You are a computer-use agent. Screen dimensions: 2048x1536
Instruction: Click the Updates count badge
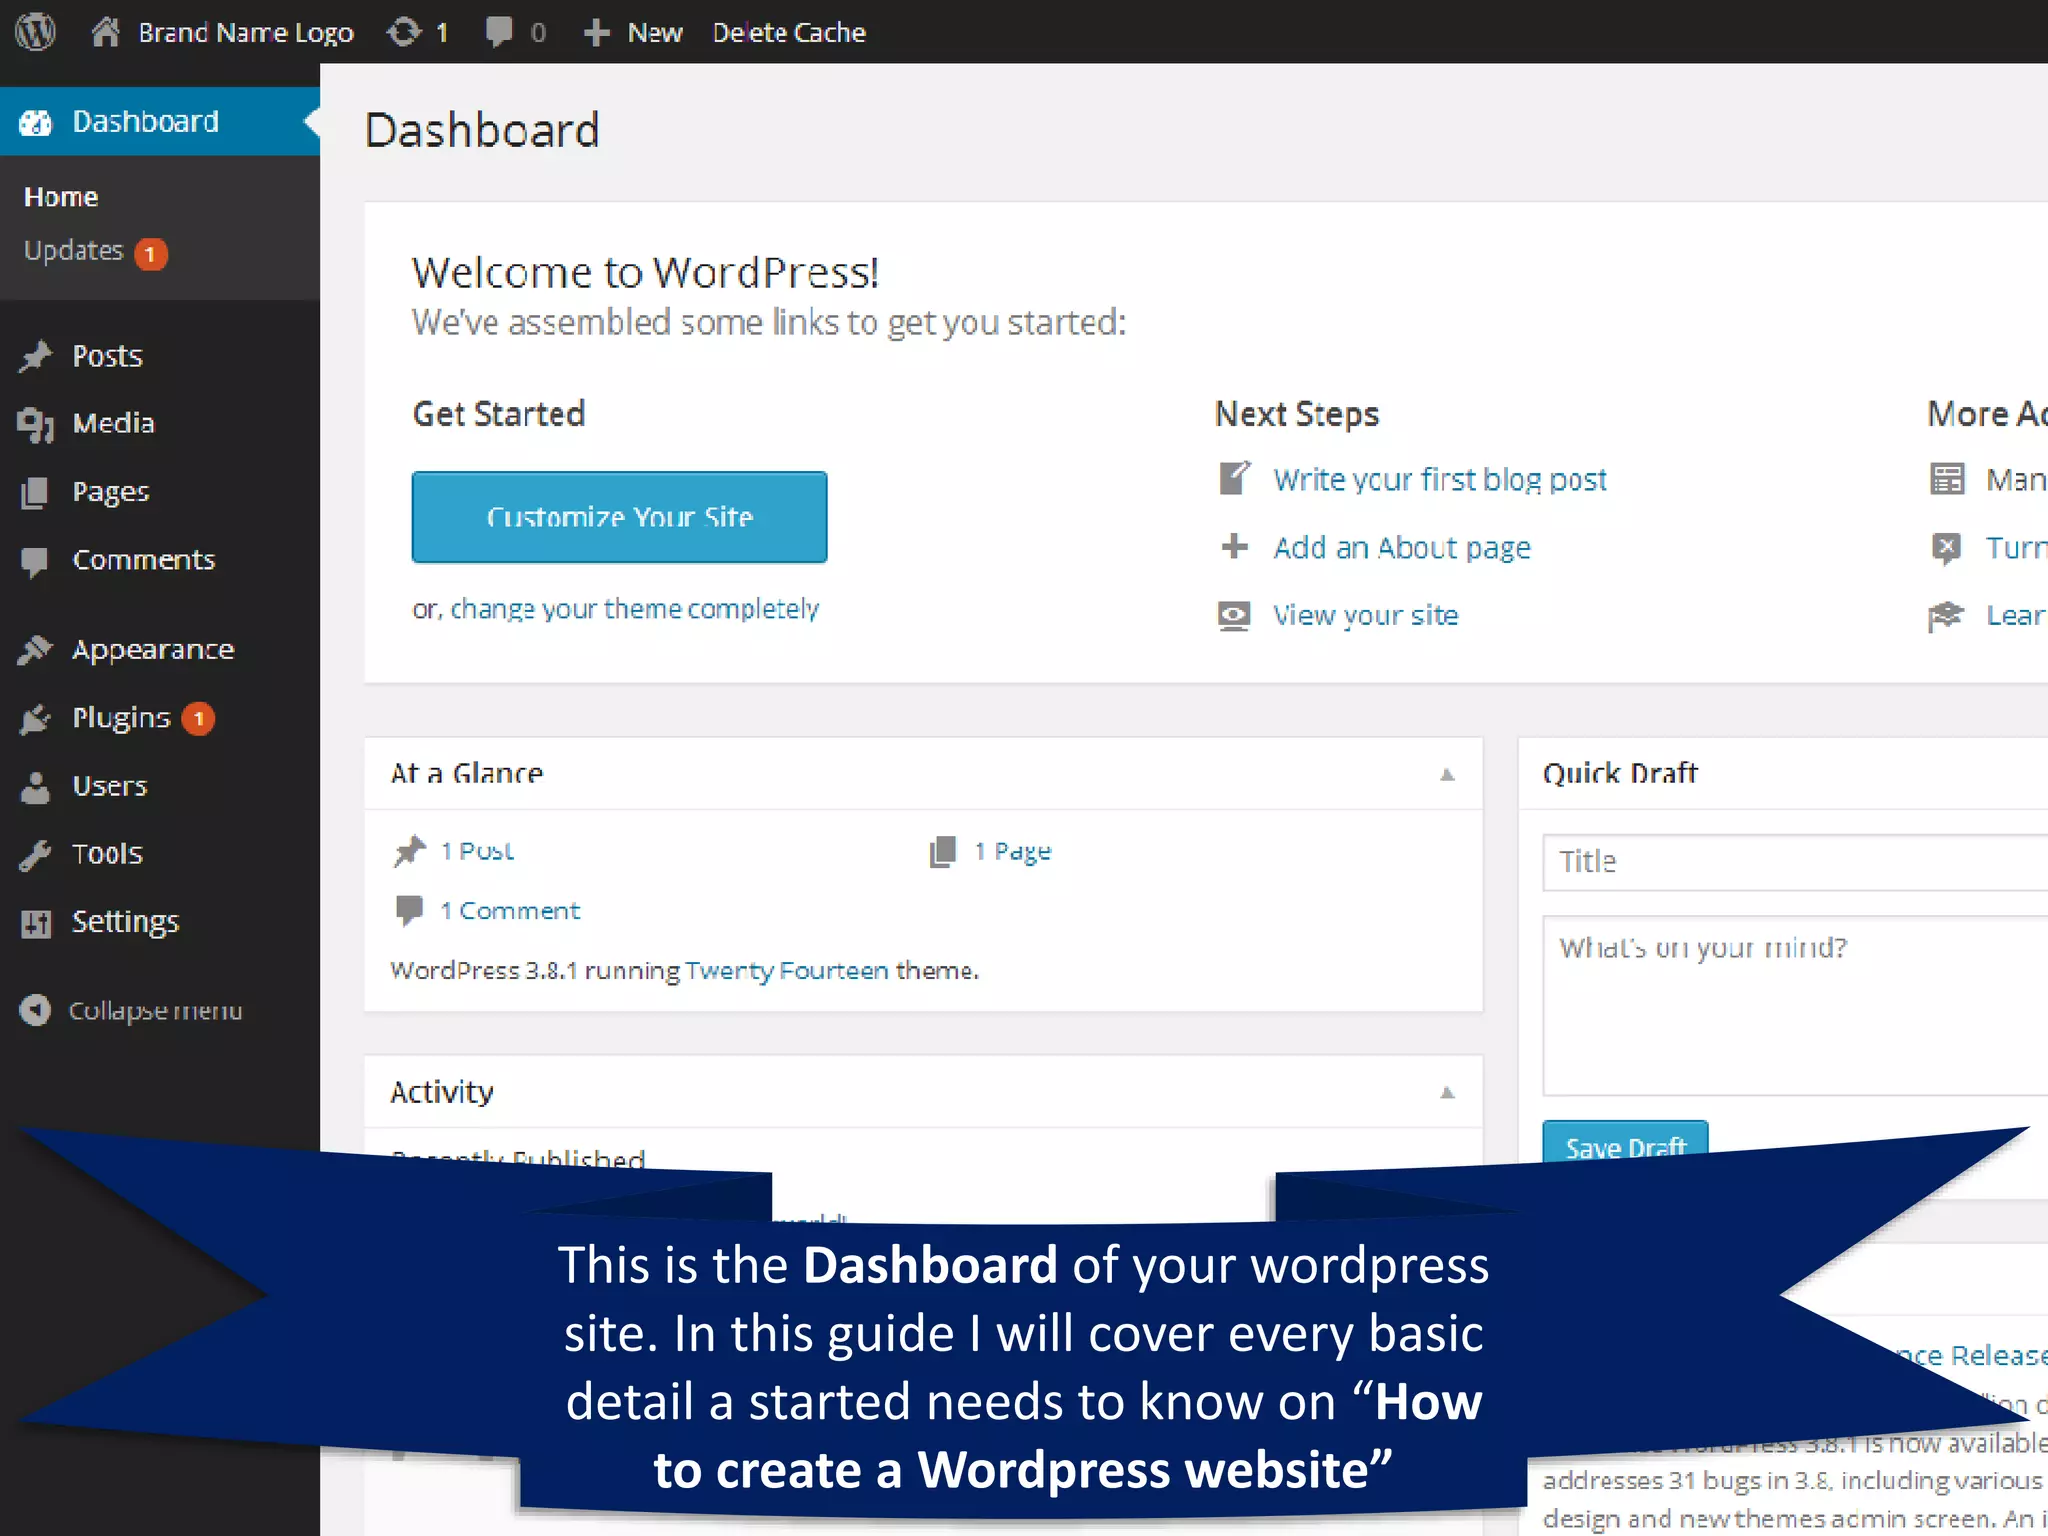coord(151,254)
